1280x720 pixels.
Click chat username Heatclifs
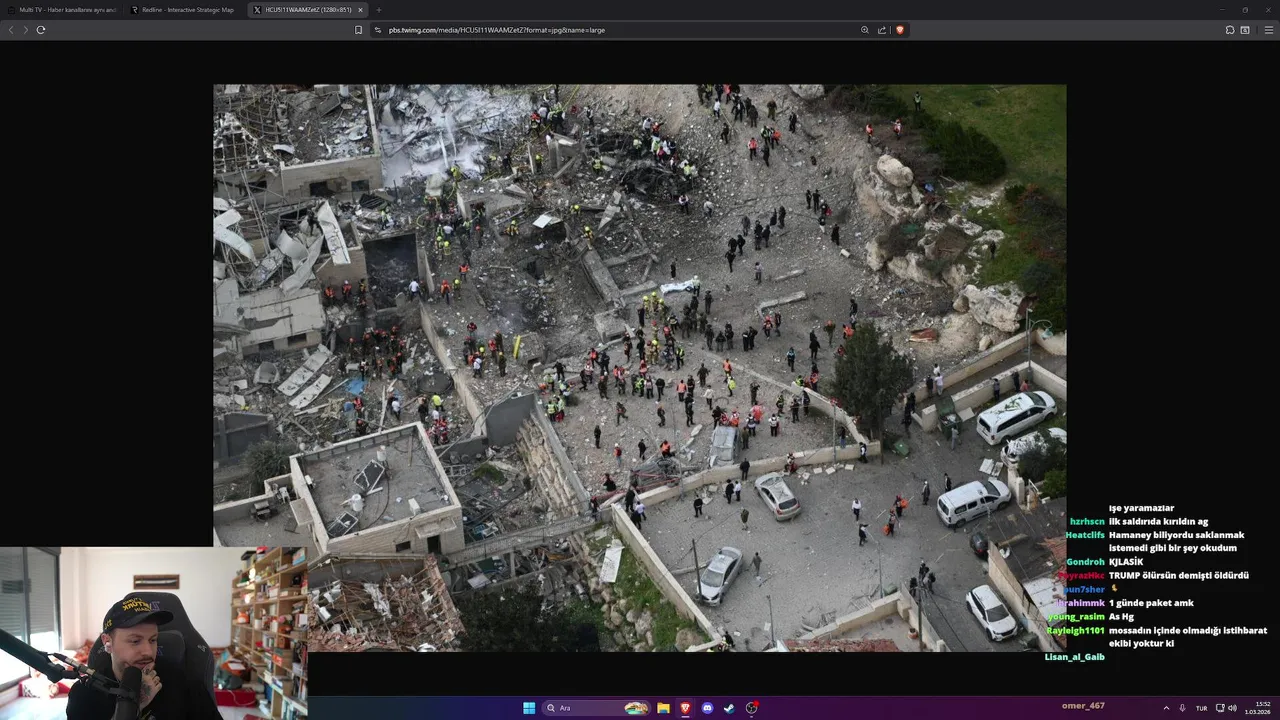[1085, 535]
